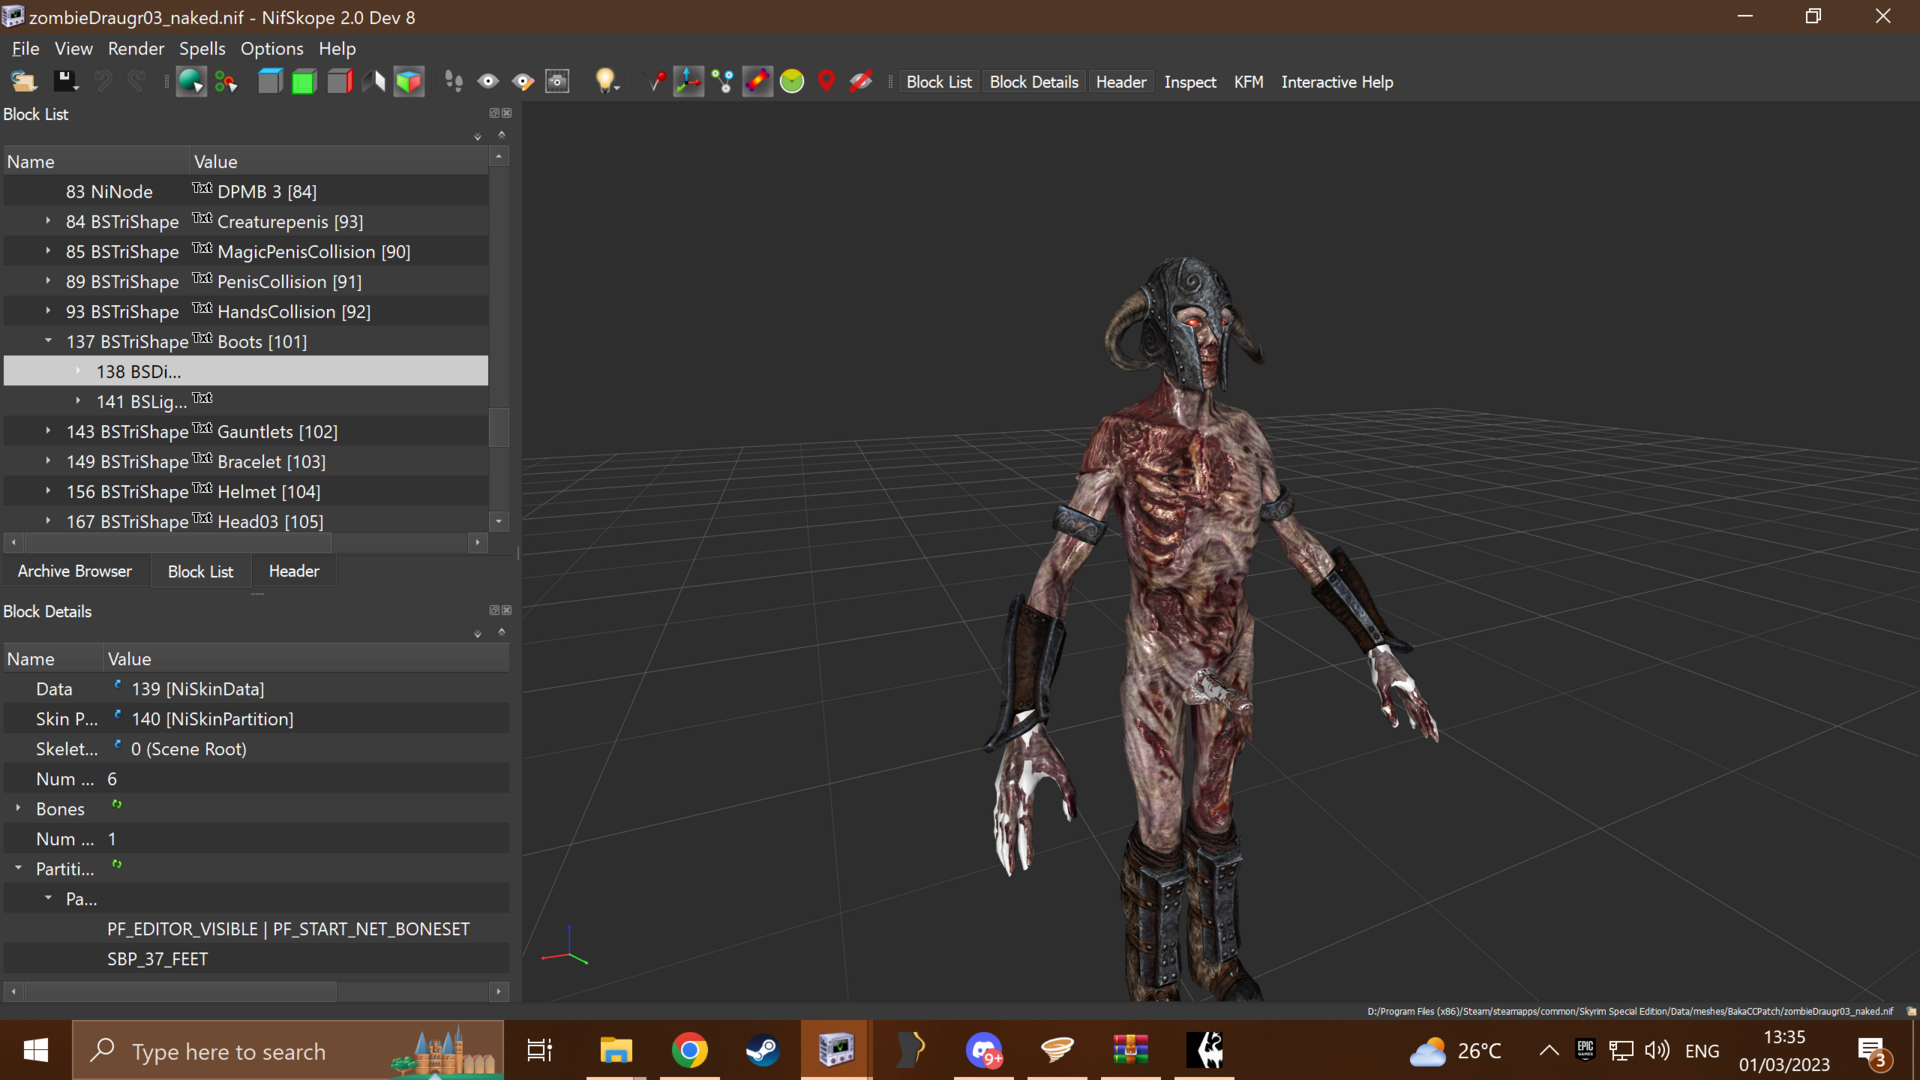The image size is (1920, 1080).
Task: Click the Inspect toolbar button
Action: tap(1190, 82)
